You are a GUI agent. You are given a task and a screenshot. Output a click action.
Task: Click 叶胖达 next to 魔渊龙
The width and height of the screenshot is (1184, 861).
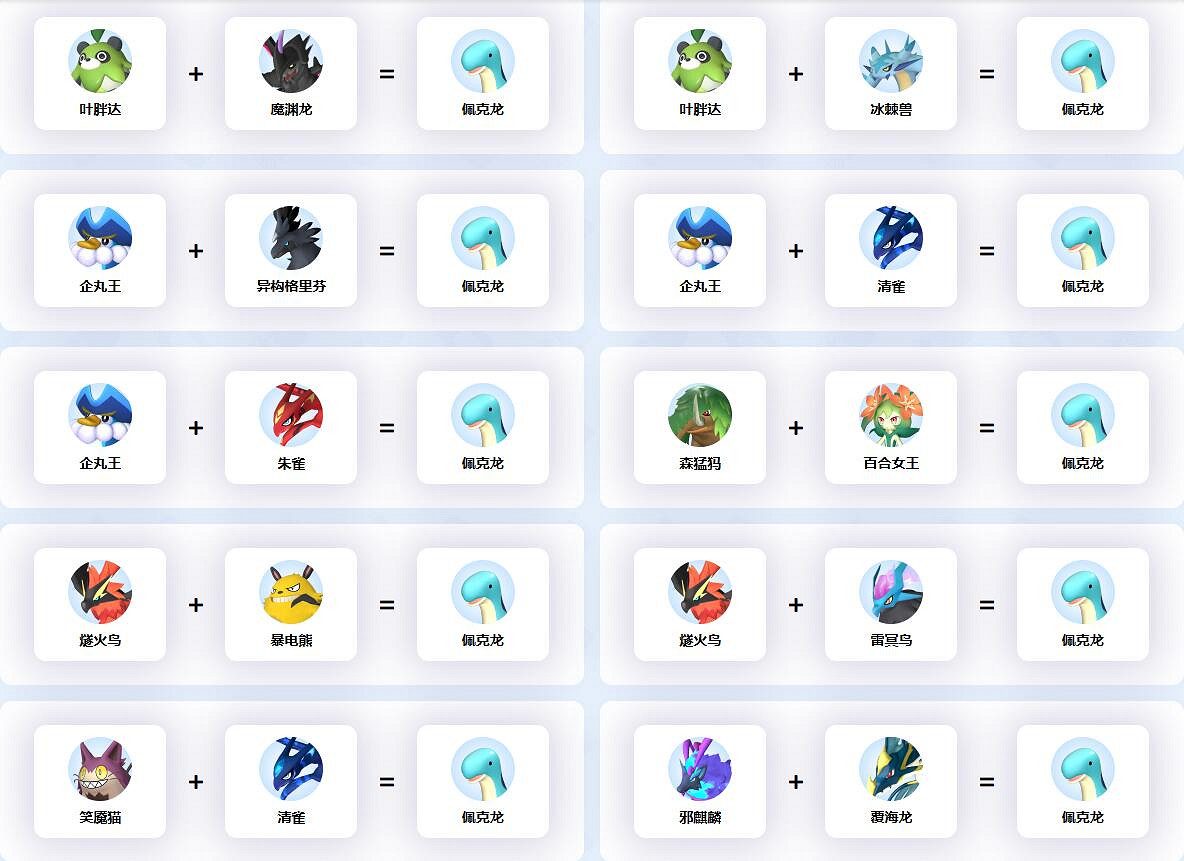(100, 73)
